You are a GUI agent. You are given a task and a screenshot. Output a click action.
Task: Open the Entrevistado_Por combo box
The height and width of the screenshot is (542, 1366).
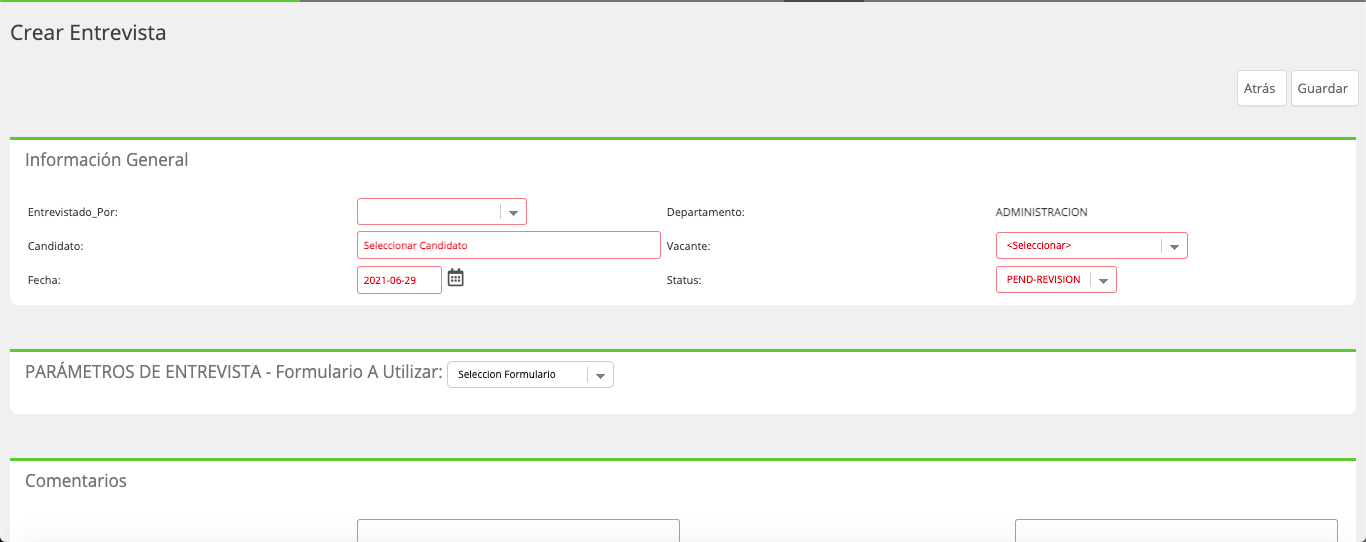click(442, 212)
